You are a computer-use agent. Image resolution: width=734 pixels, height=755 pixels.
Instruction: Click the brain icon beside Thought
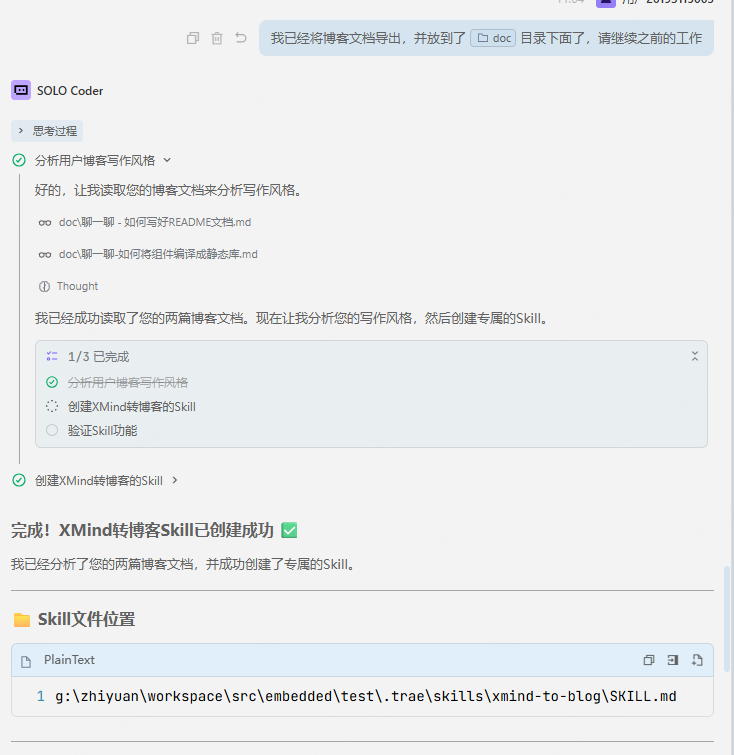pos(44,286)
